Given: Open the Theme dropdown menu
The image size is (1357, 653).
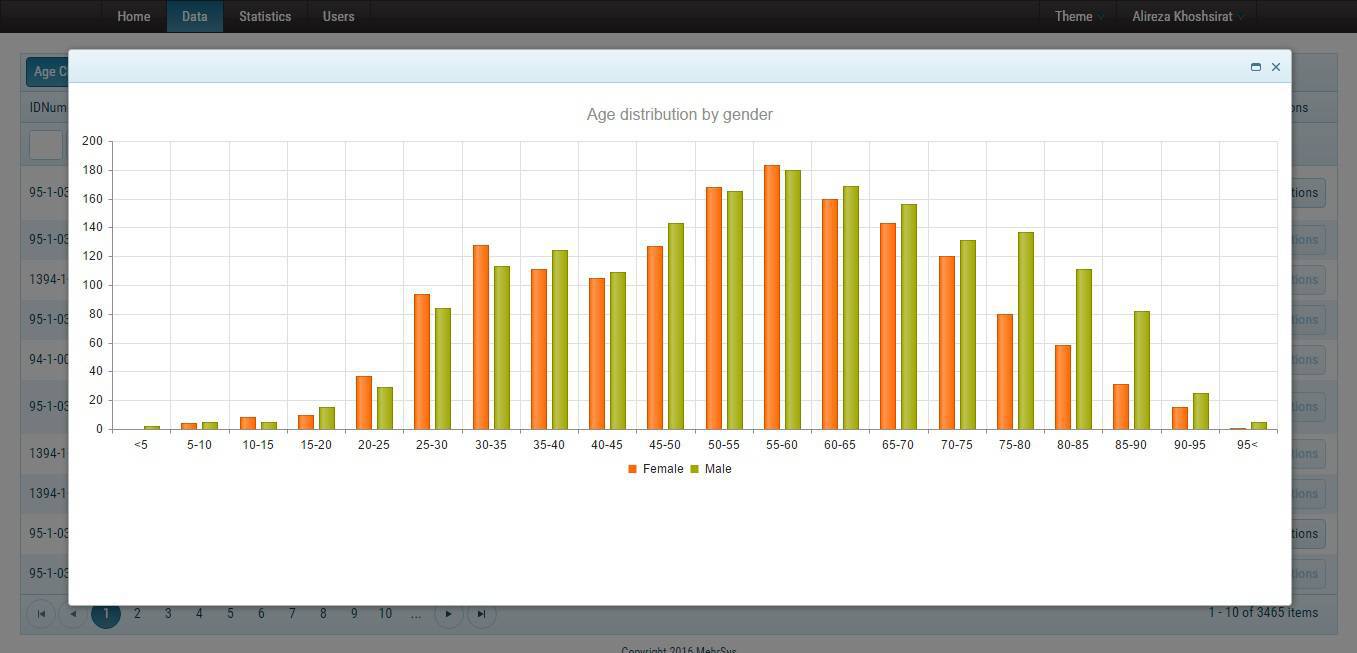Looking at the screenshot, I should 1078,16.
